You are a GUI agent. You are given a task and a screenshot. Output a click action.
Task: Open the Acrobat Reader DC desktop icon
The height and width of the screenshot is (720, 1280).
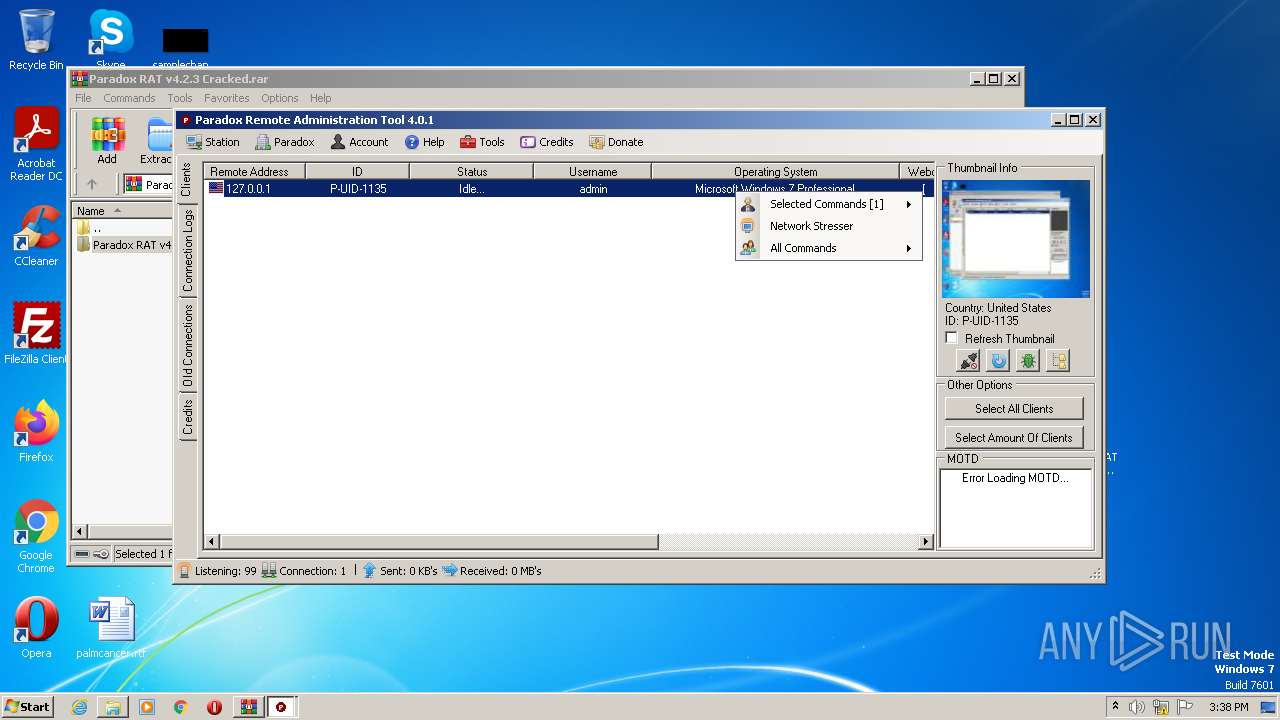(x=36, y=145)
